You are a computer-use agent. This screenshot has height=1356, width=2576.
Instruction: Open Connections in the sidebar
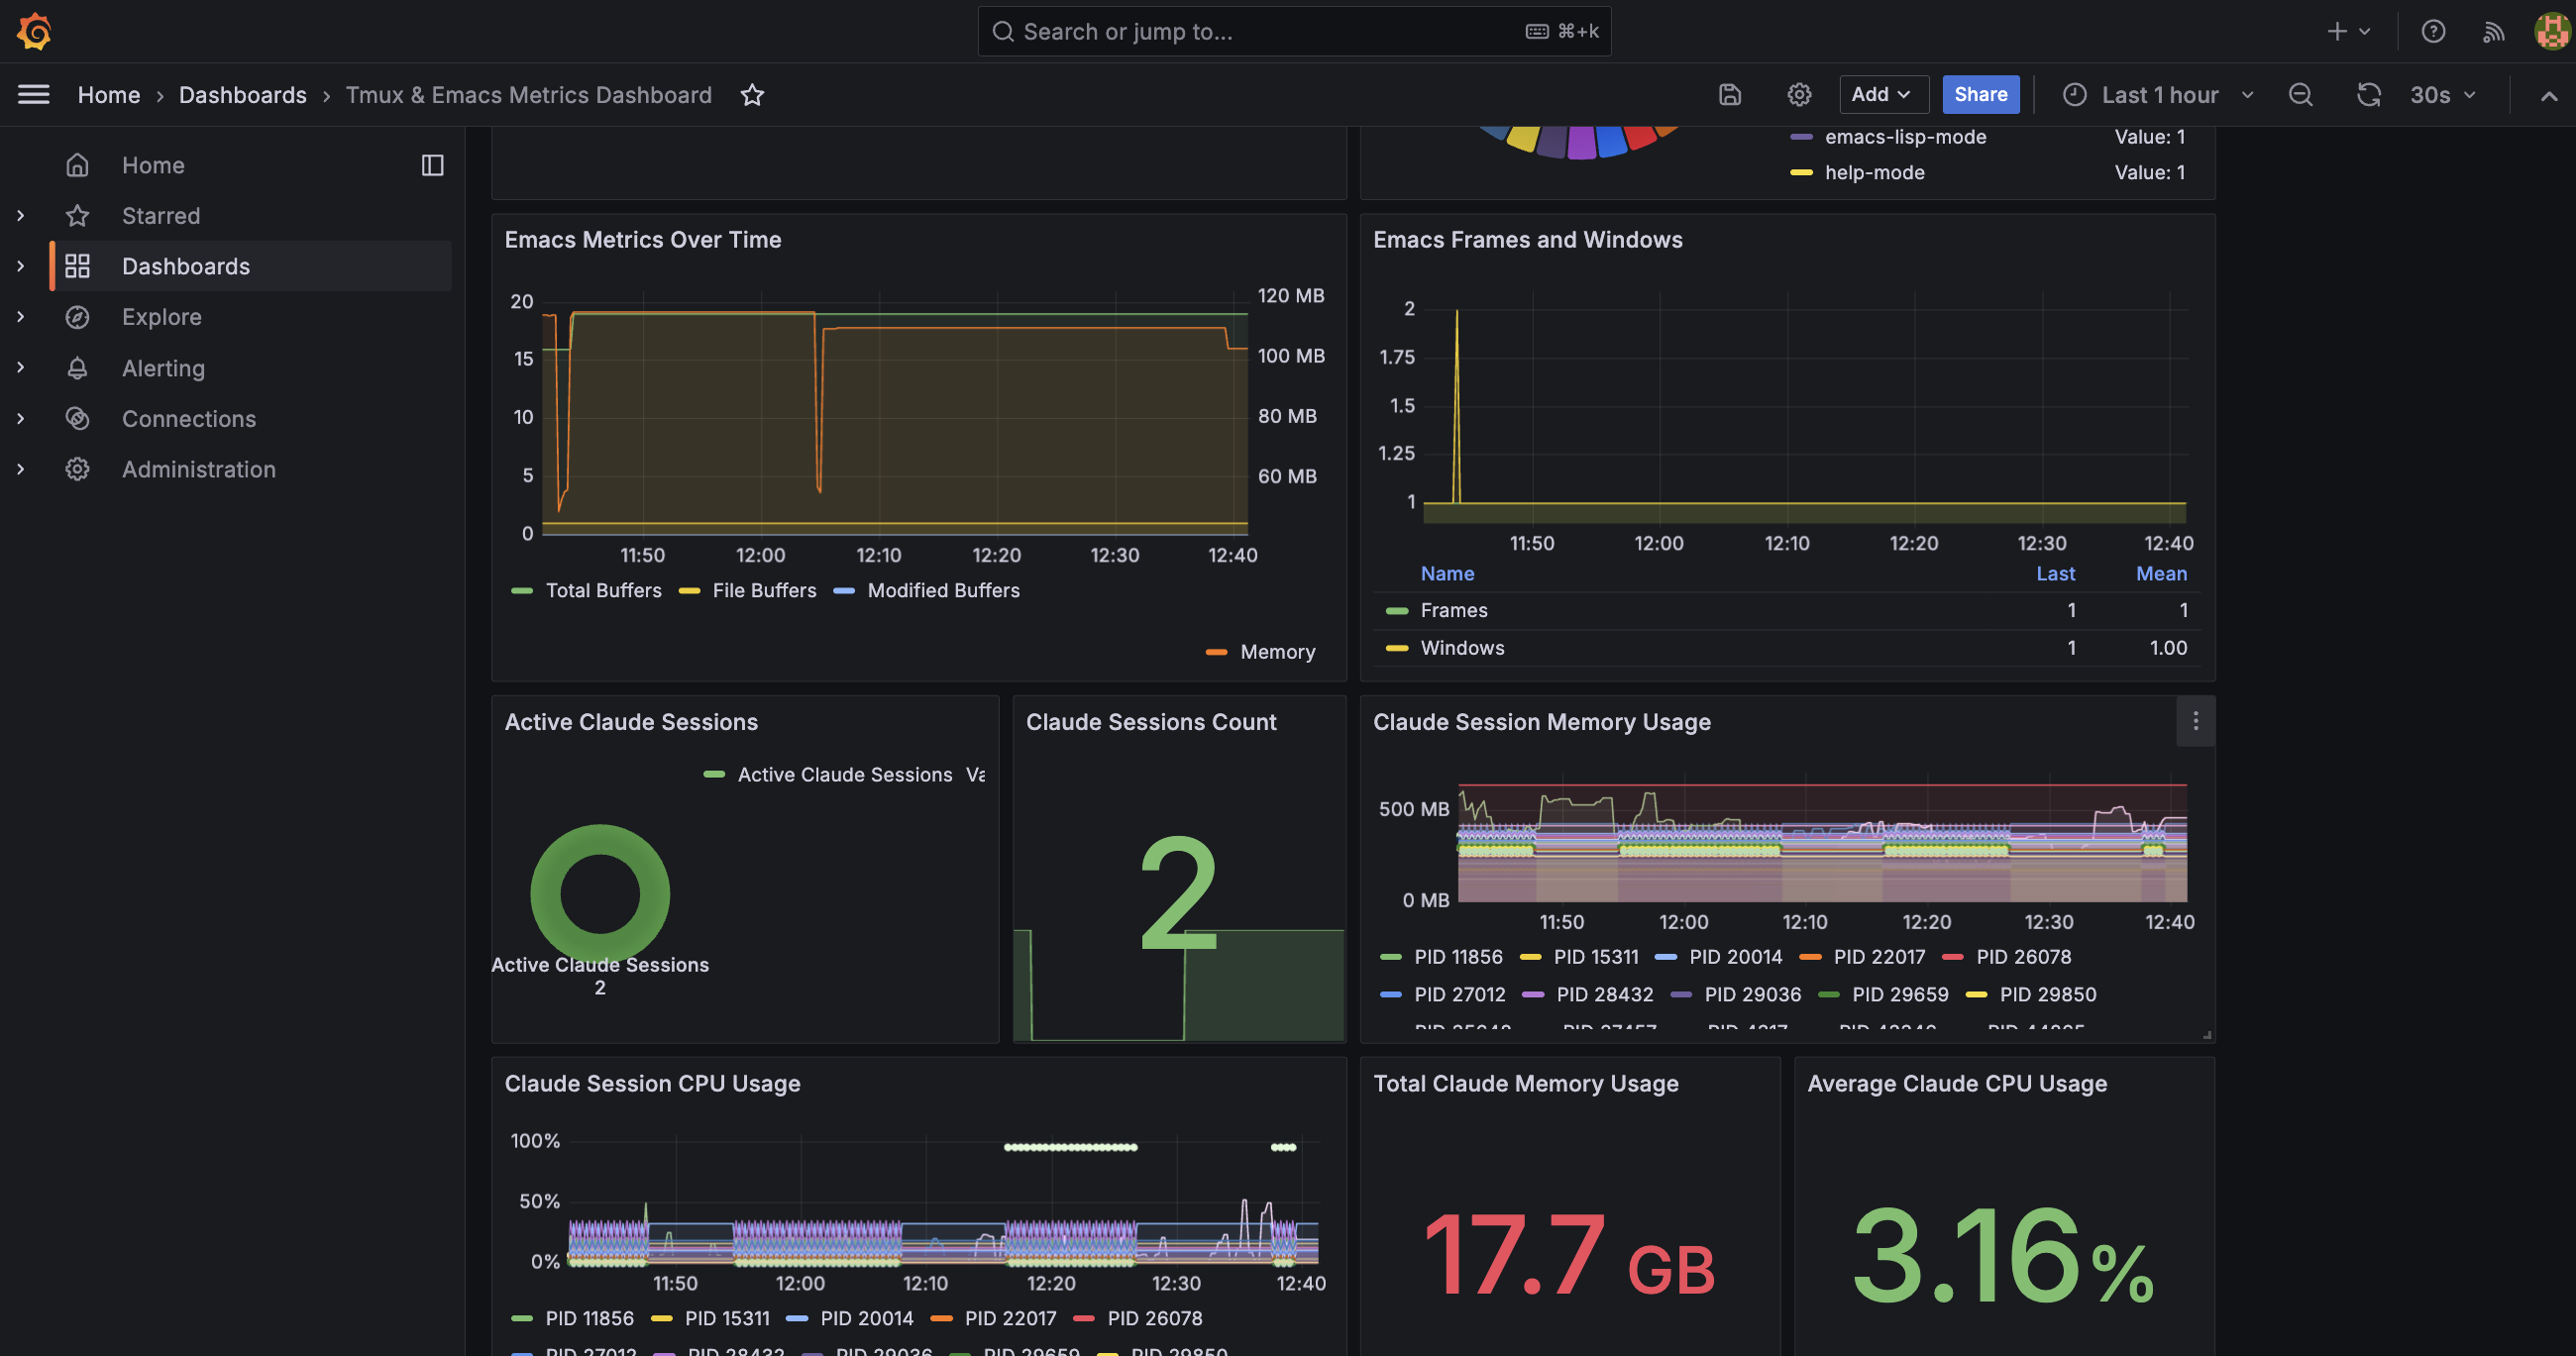pyautogui.click(x=189, y=419)
